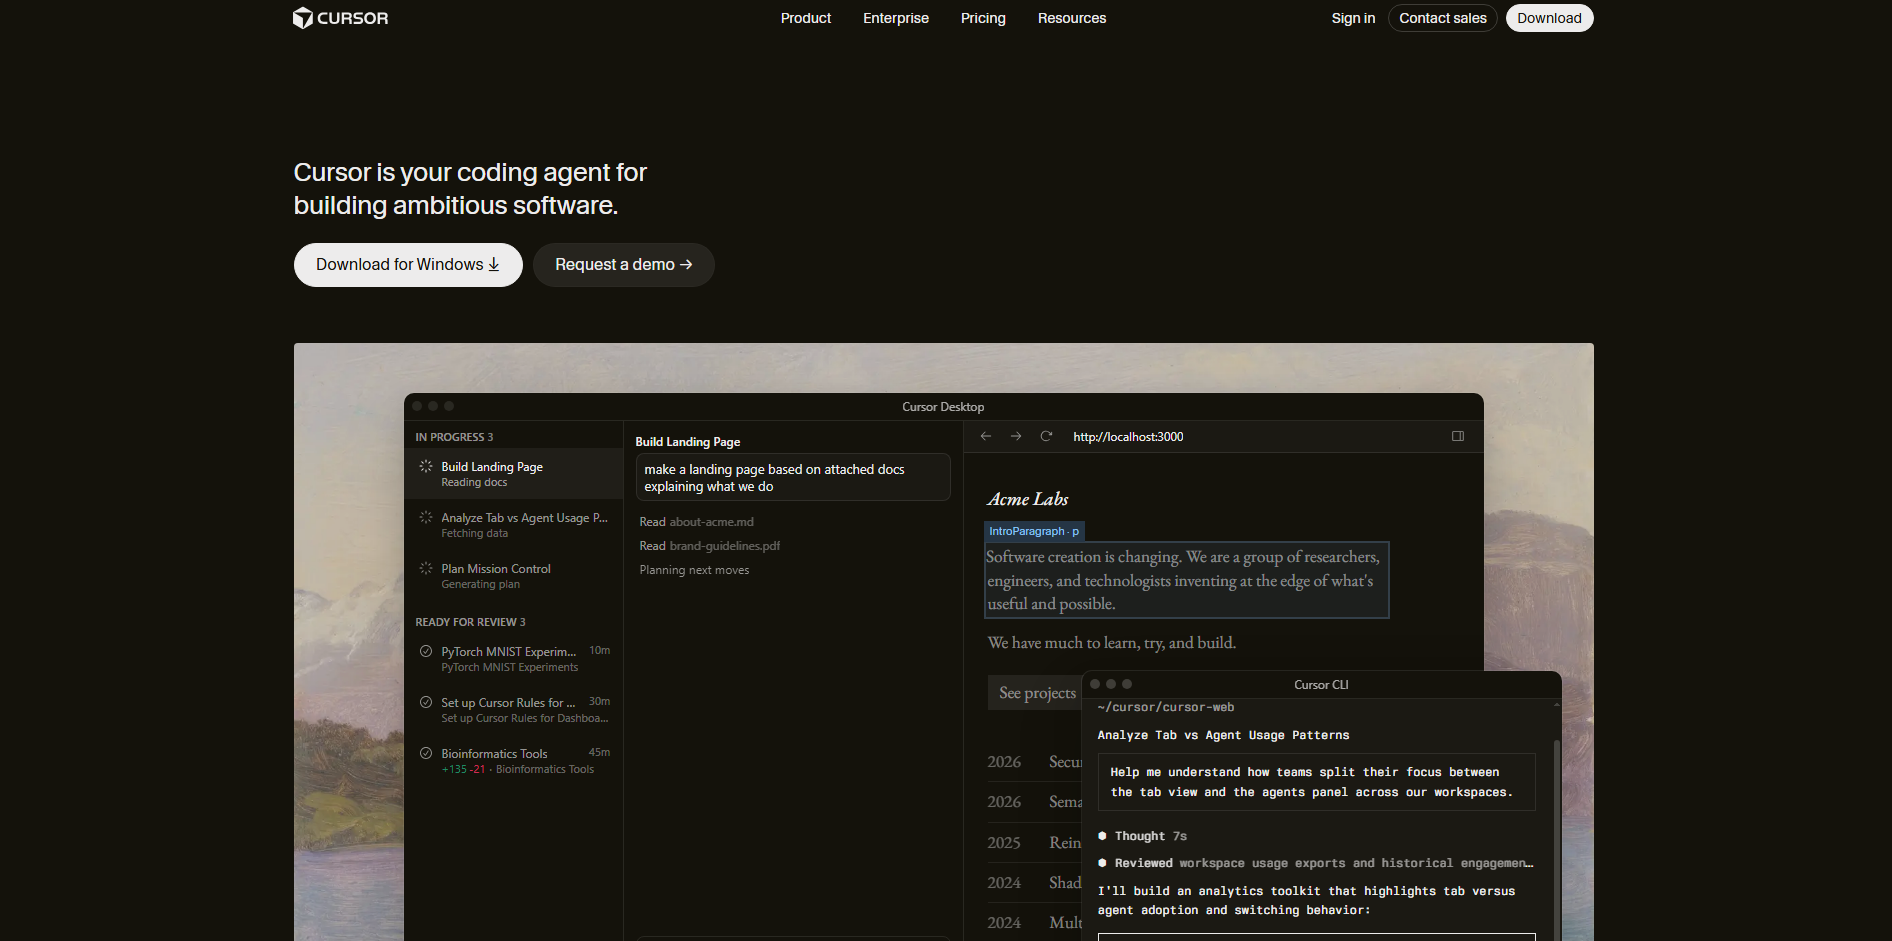The height and width of the screenshot is (941, 1892).
Task: Click the browser forward arrow icon
Action: (1016, 436)
